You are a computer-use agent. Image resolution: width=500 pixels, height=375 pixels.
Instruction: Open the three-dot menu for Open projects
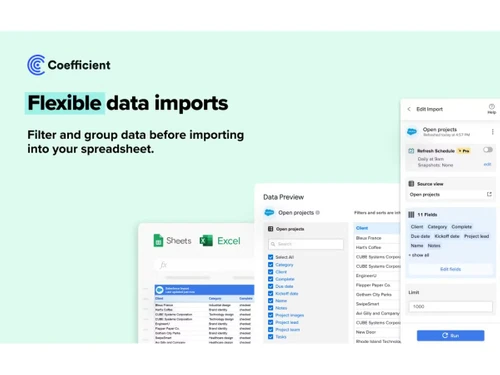pos(492,132)
